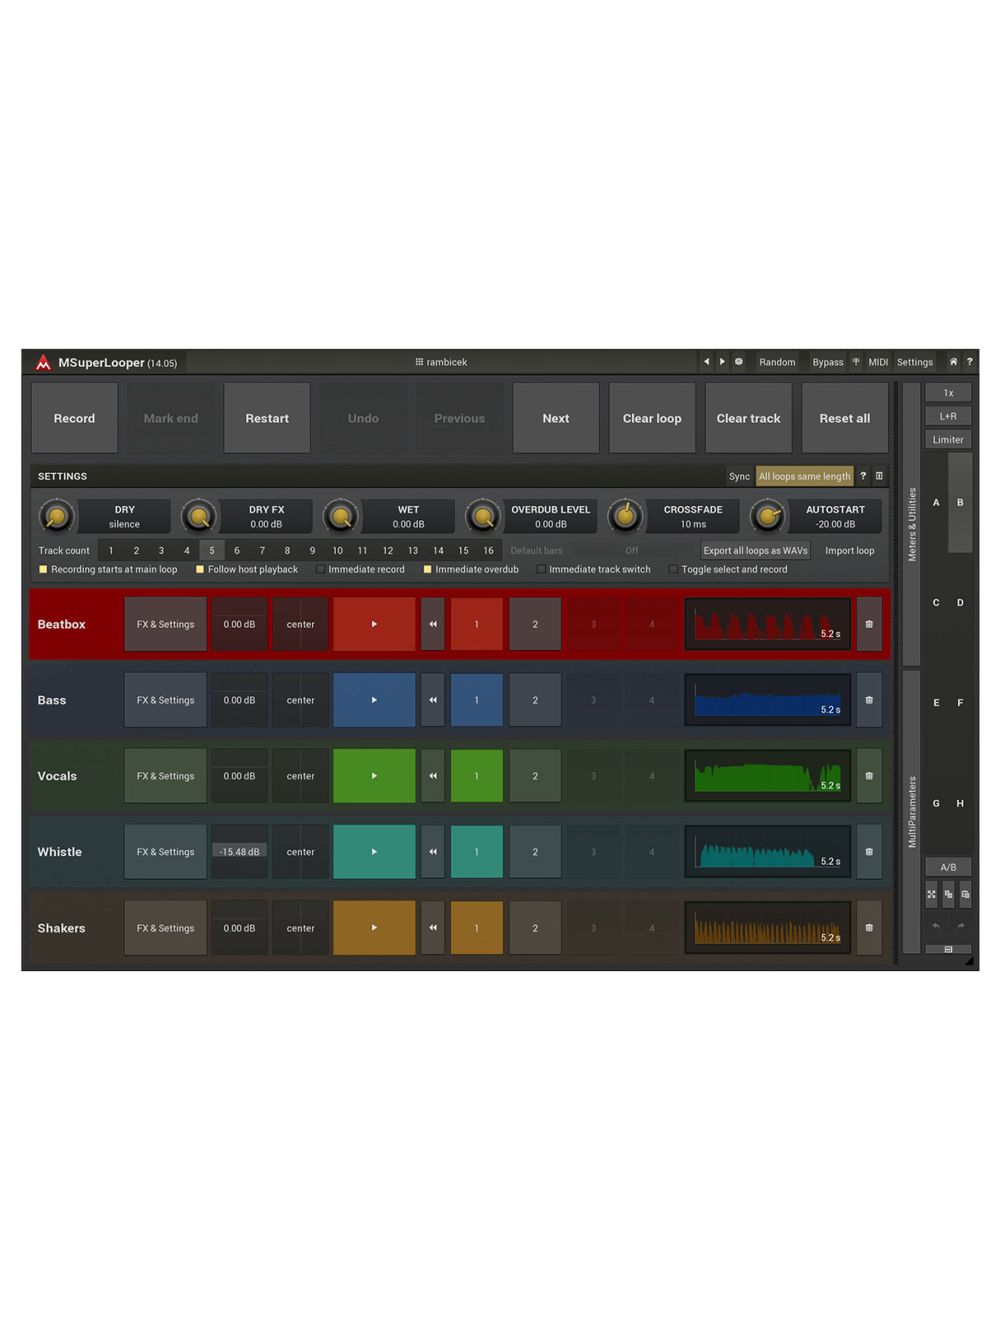Image resolution: width=1000 pixels, height=1320 pixels.
Task: Toggle Follow host playback checkbox
Action: point(200,570)
